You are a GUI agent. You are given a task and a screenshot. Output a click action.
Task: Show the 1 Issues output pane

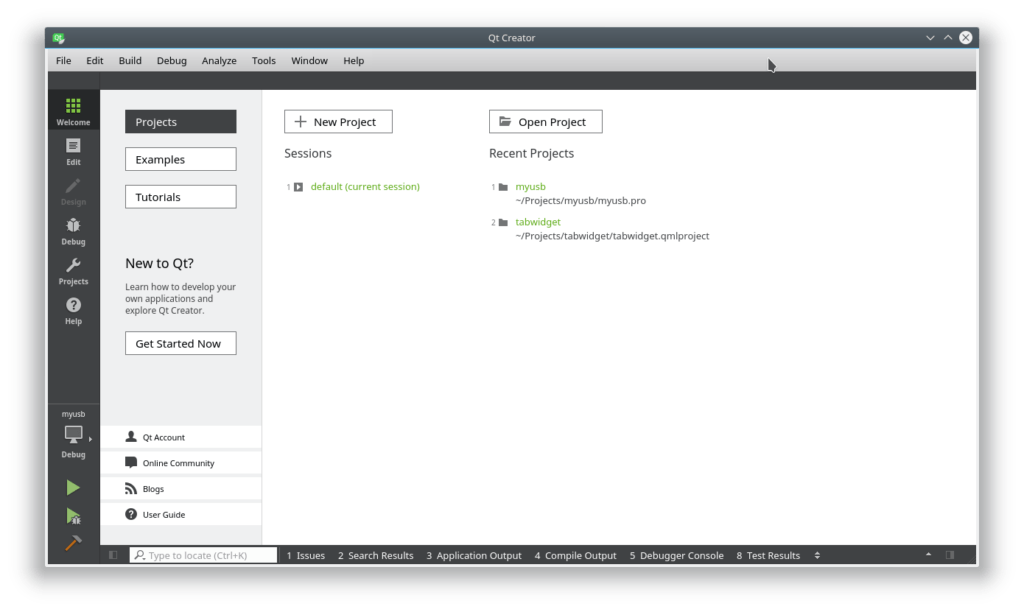tap(306, 555)
